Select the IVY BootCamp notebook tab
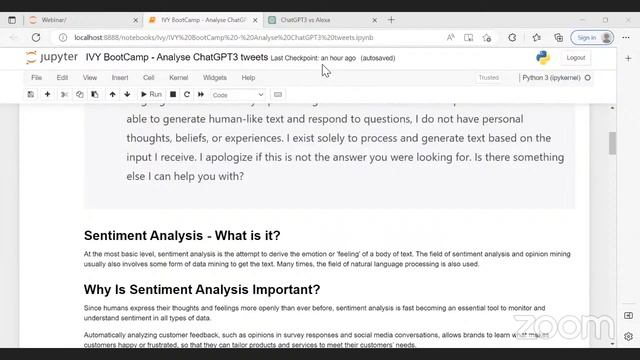The height and width of the screenshot is (360, 640). [202, 20]
